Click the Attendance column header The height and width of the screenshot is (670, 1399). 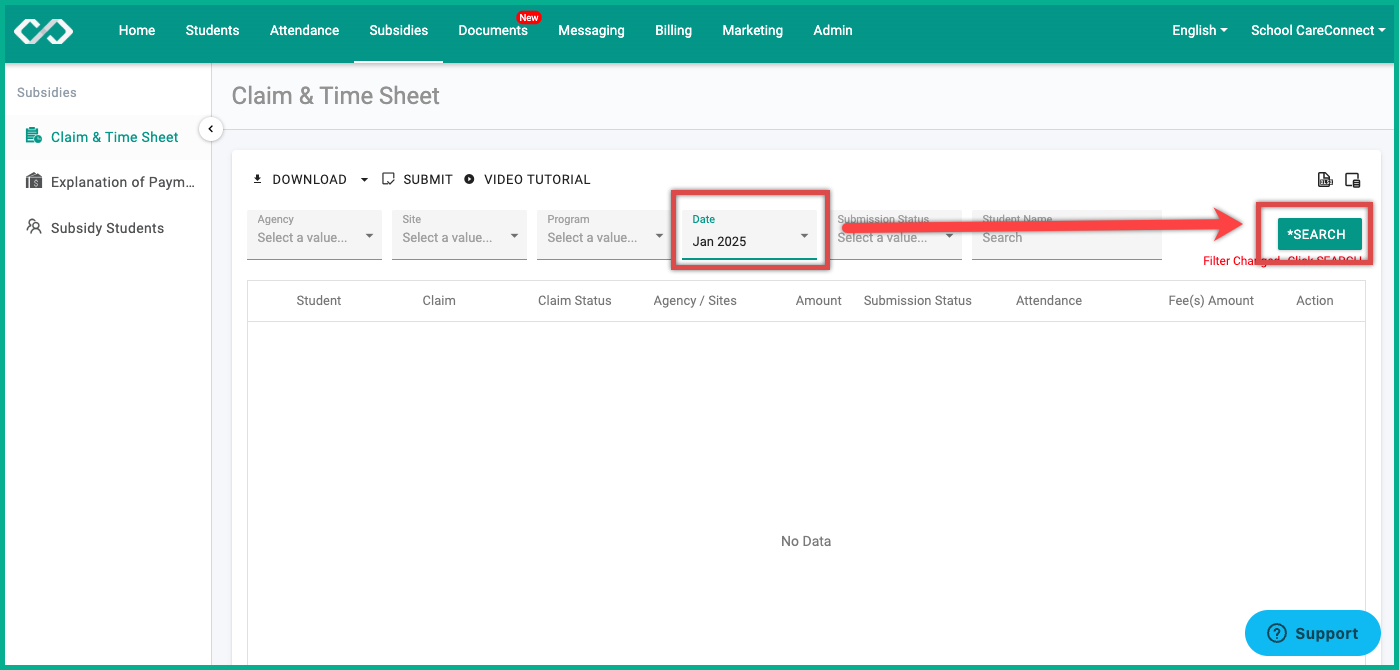pyautogui.click(x=1049, y=300)
